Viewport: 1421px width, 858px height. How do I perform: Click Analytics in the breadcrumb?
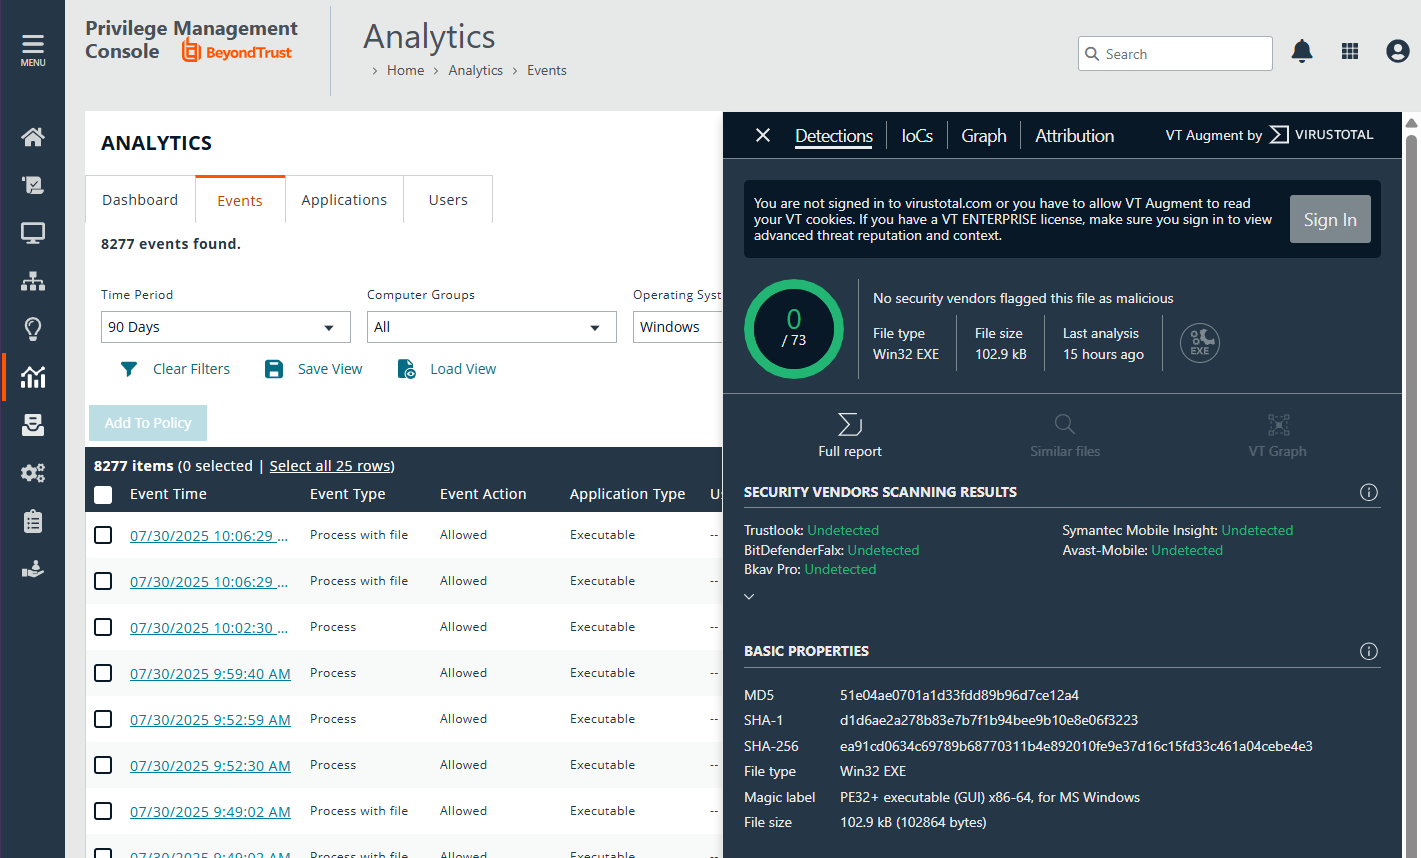point(475,70)
